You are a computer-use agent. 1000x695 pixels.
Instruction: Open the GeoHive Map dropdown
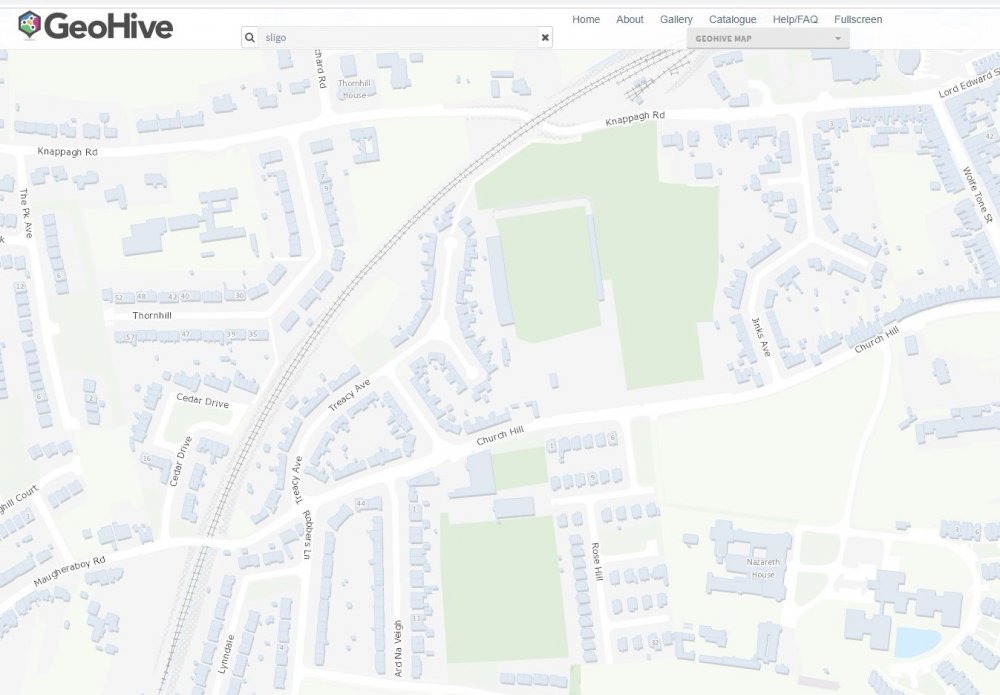[767, 39]
